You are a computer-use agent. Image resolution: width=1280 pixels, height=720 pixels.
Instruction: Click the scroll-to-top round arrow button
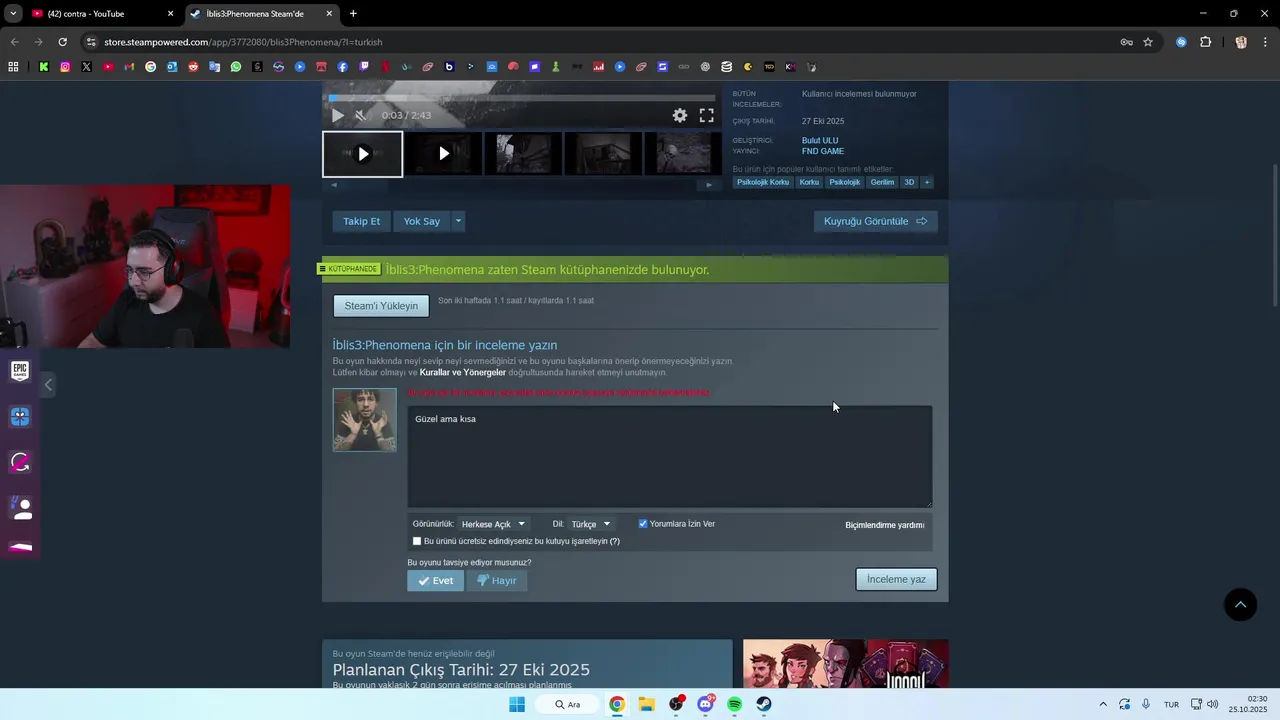pyautogui.click(x=1240, y=604)
